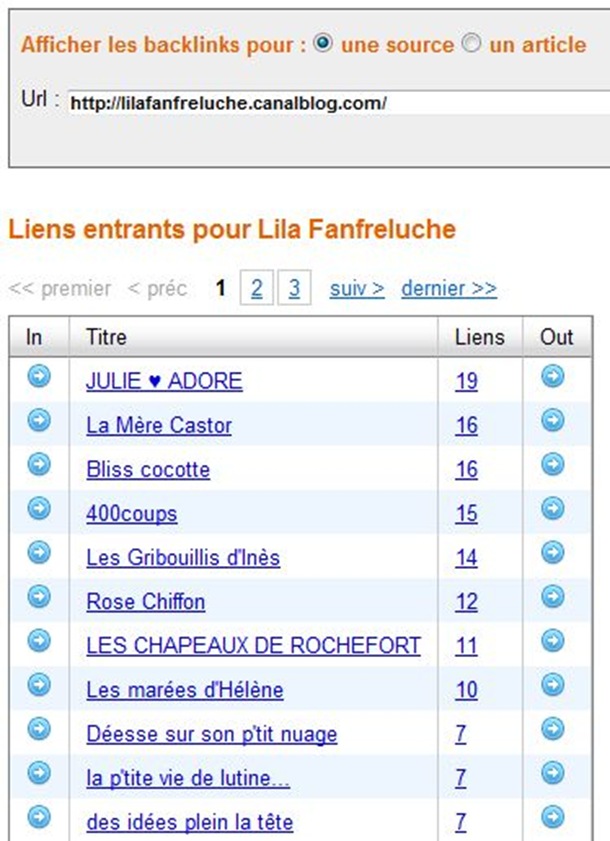This screenshot has height=841, width=610.
Task: Open des idées plein la tête link
Action: coord(189,822)
